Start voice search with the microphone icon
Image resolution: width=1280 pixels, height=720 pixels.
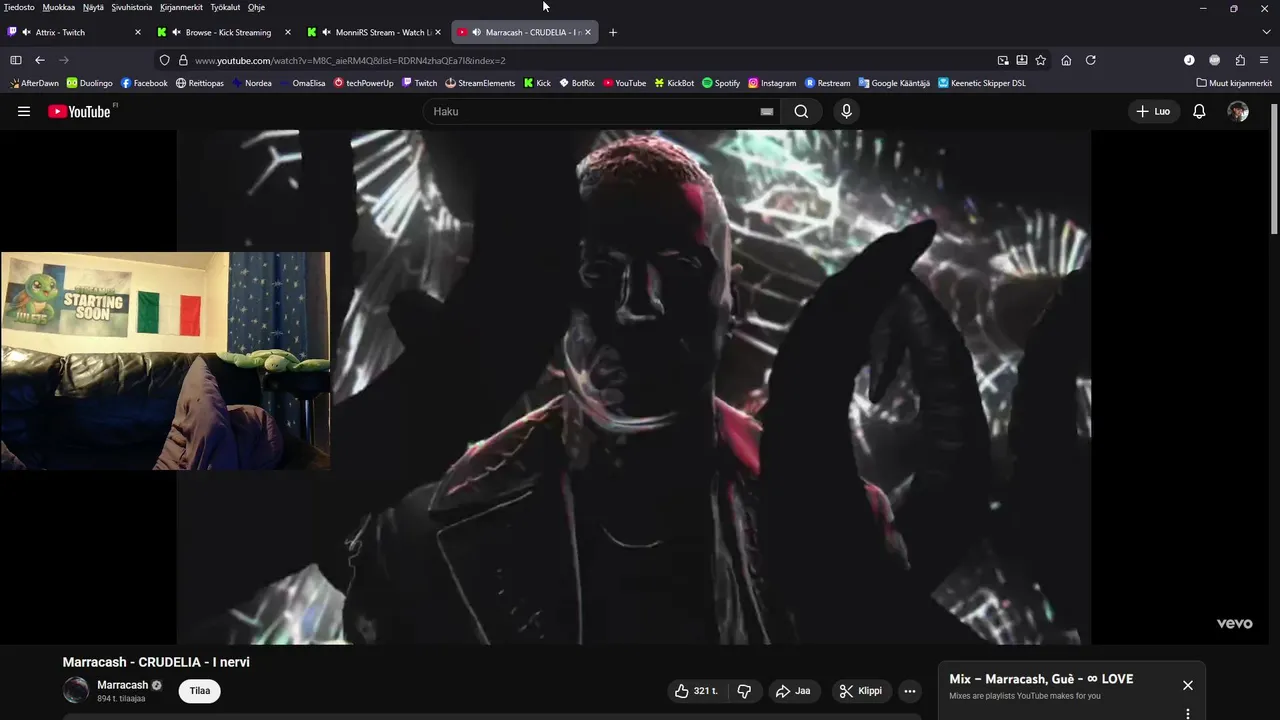(x=846, y=112)
